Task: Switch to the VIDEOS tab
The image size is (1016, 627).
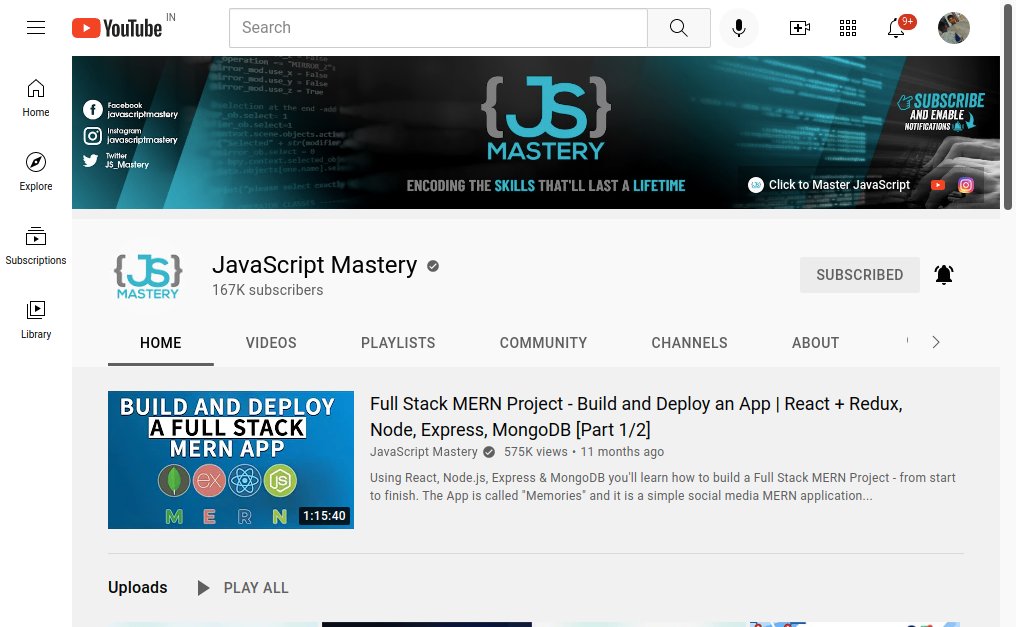Action: (x=271, y=343)
